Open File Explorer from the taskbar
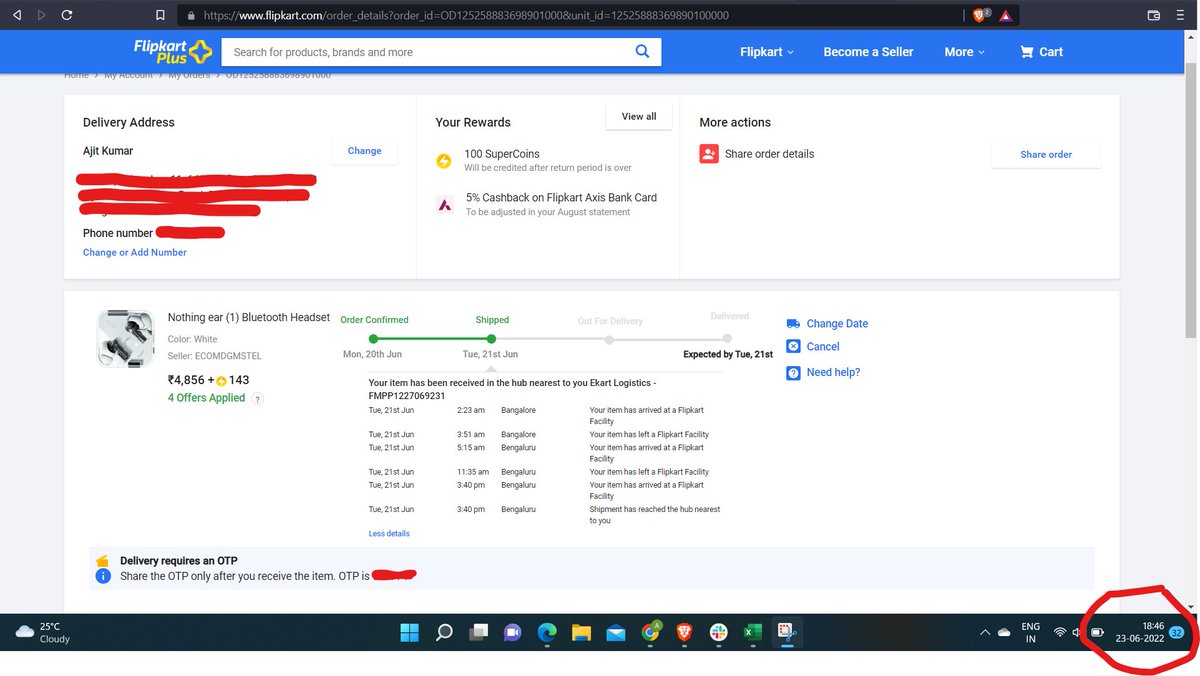Viewport: 1200px width, 676px height. tap(581, 633)
